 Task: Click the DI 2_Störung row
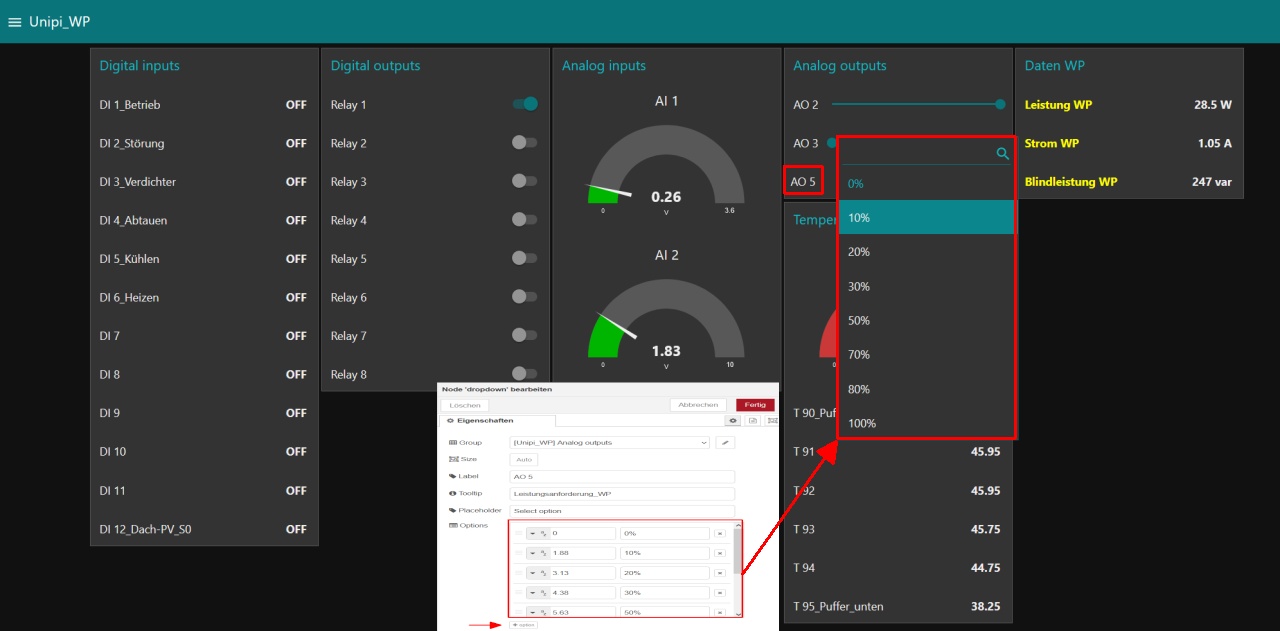pos(204,143)
